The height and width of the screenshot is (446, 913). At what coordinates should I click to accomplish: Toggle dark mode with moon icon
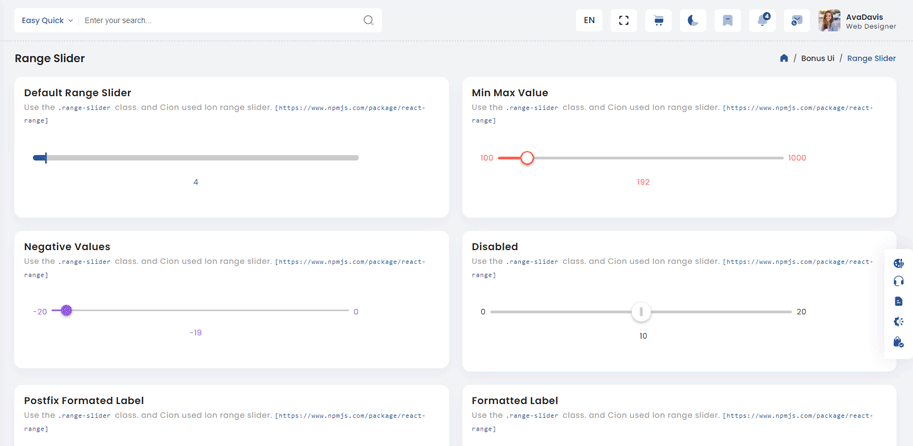pos(693,20)
